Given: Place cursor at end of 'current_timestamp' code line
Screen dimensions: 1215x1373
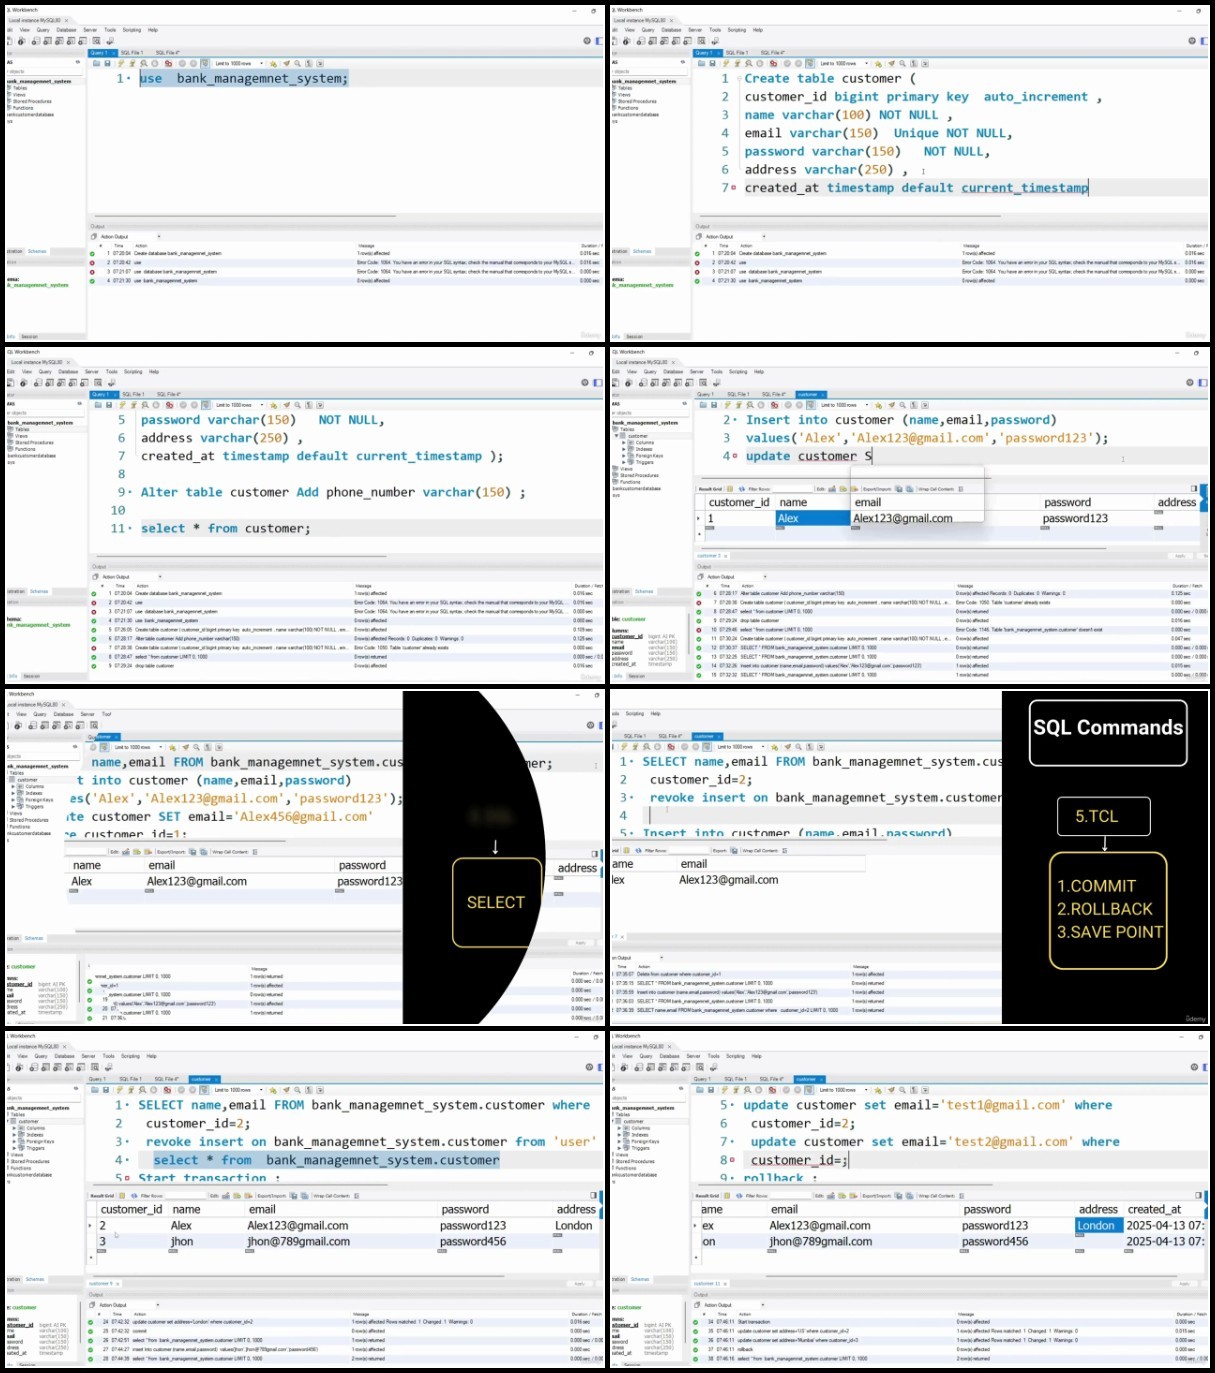Looking at the screenshot, I should pos(1088,188).
